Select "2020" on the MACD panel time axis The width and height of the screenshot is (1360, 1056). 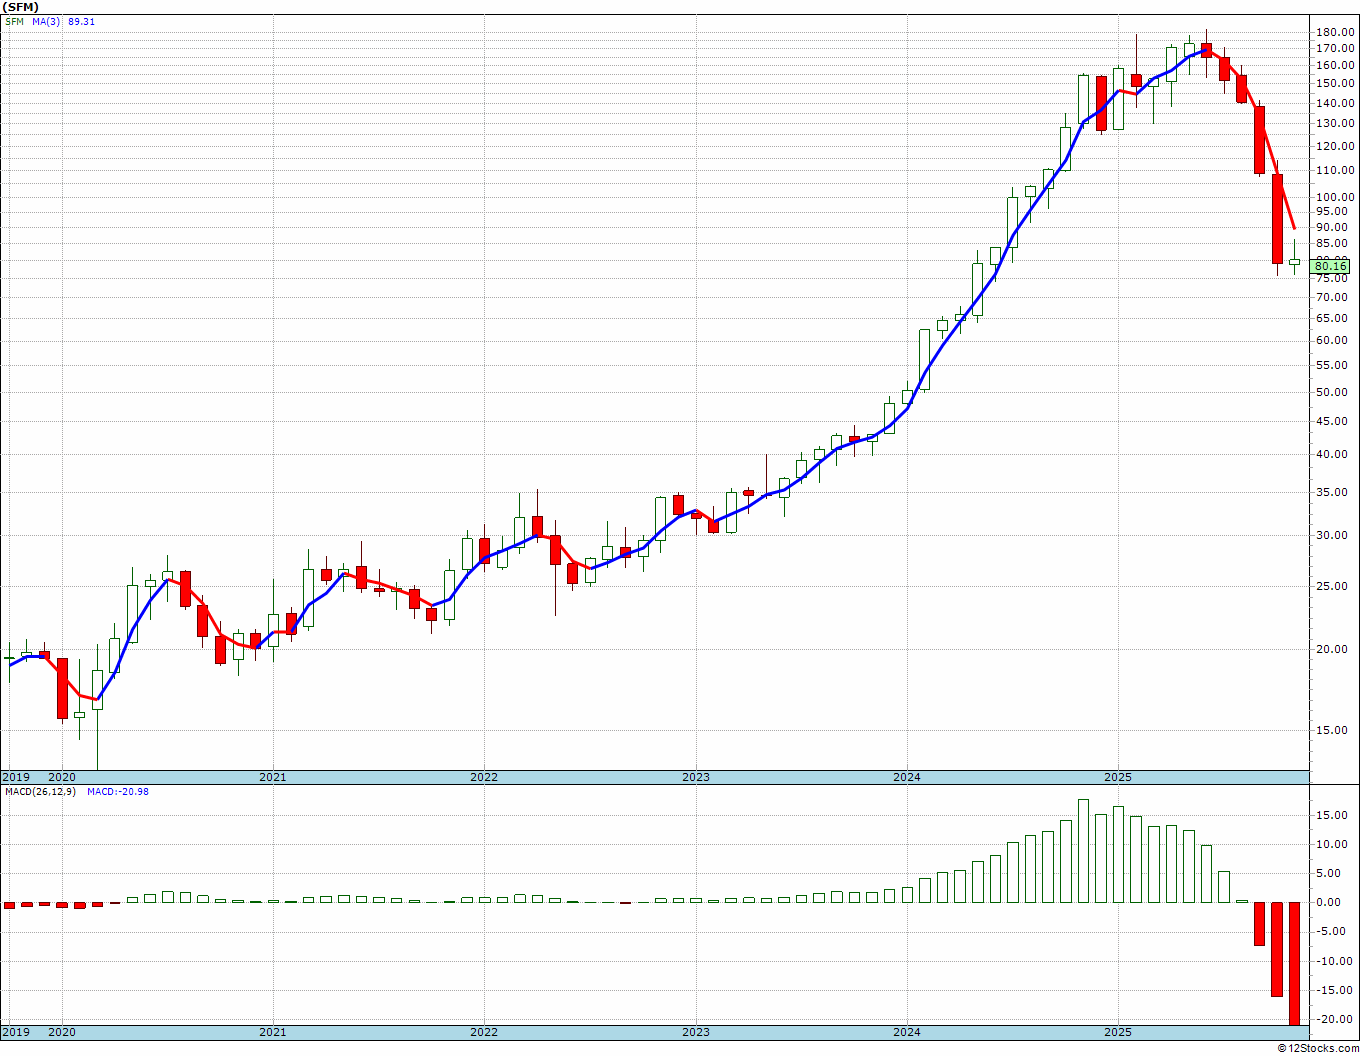pos(62,1032)
